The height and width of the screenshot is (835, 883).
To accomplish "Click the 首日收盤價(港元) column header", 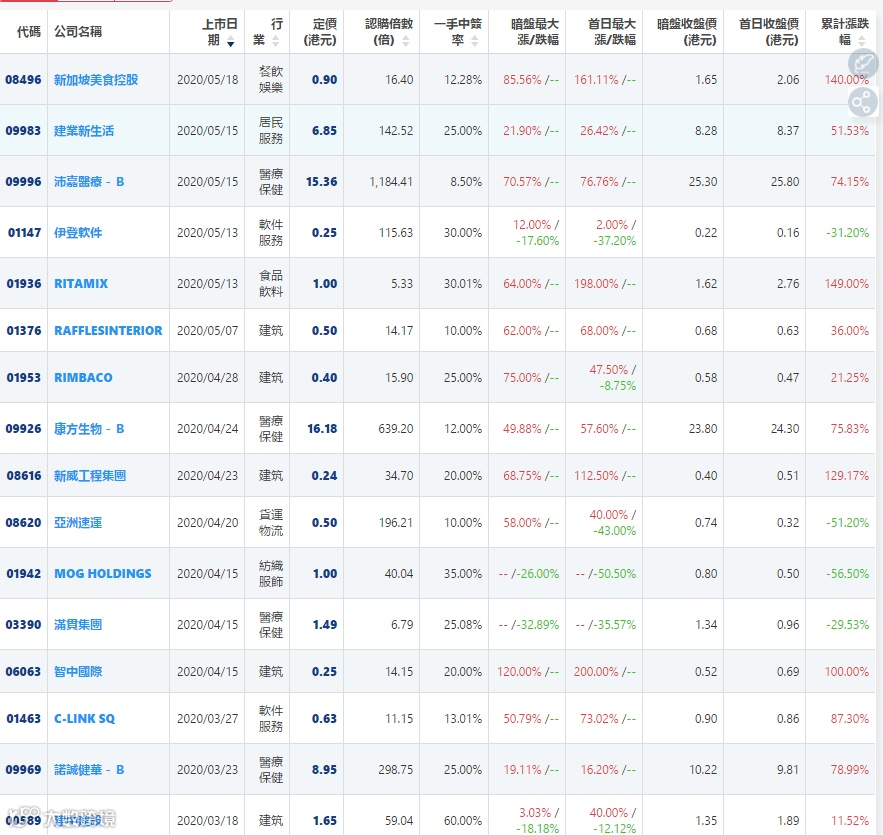I will [769, 32].
